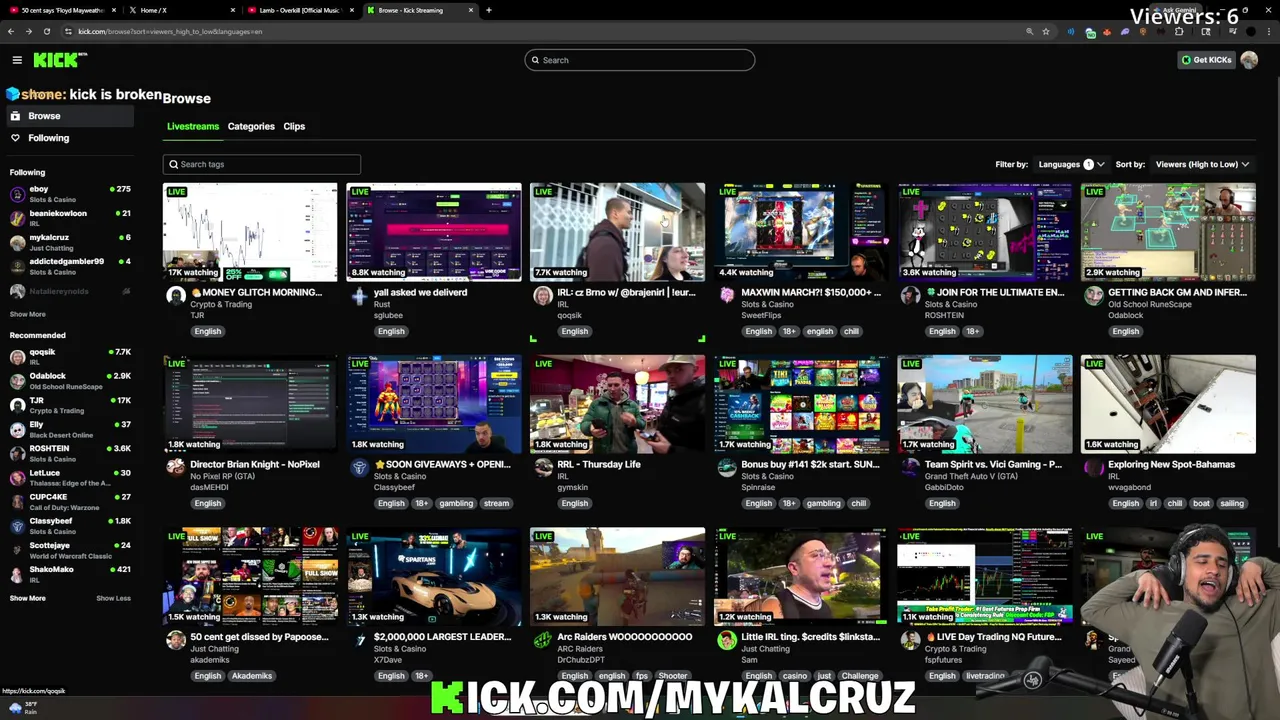Expand the Languages filter dropdown
This screenshot has height=720, width=1280.
click(x=1071, y=164)
